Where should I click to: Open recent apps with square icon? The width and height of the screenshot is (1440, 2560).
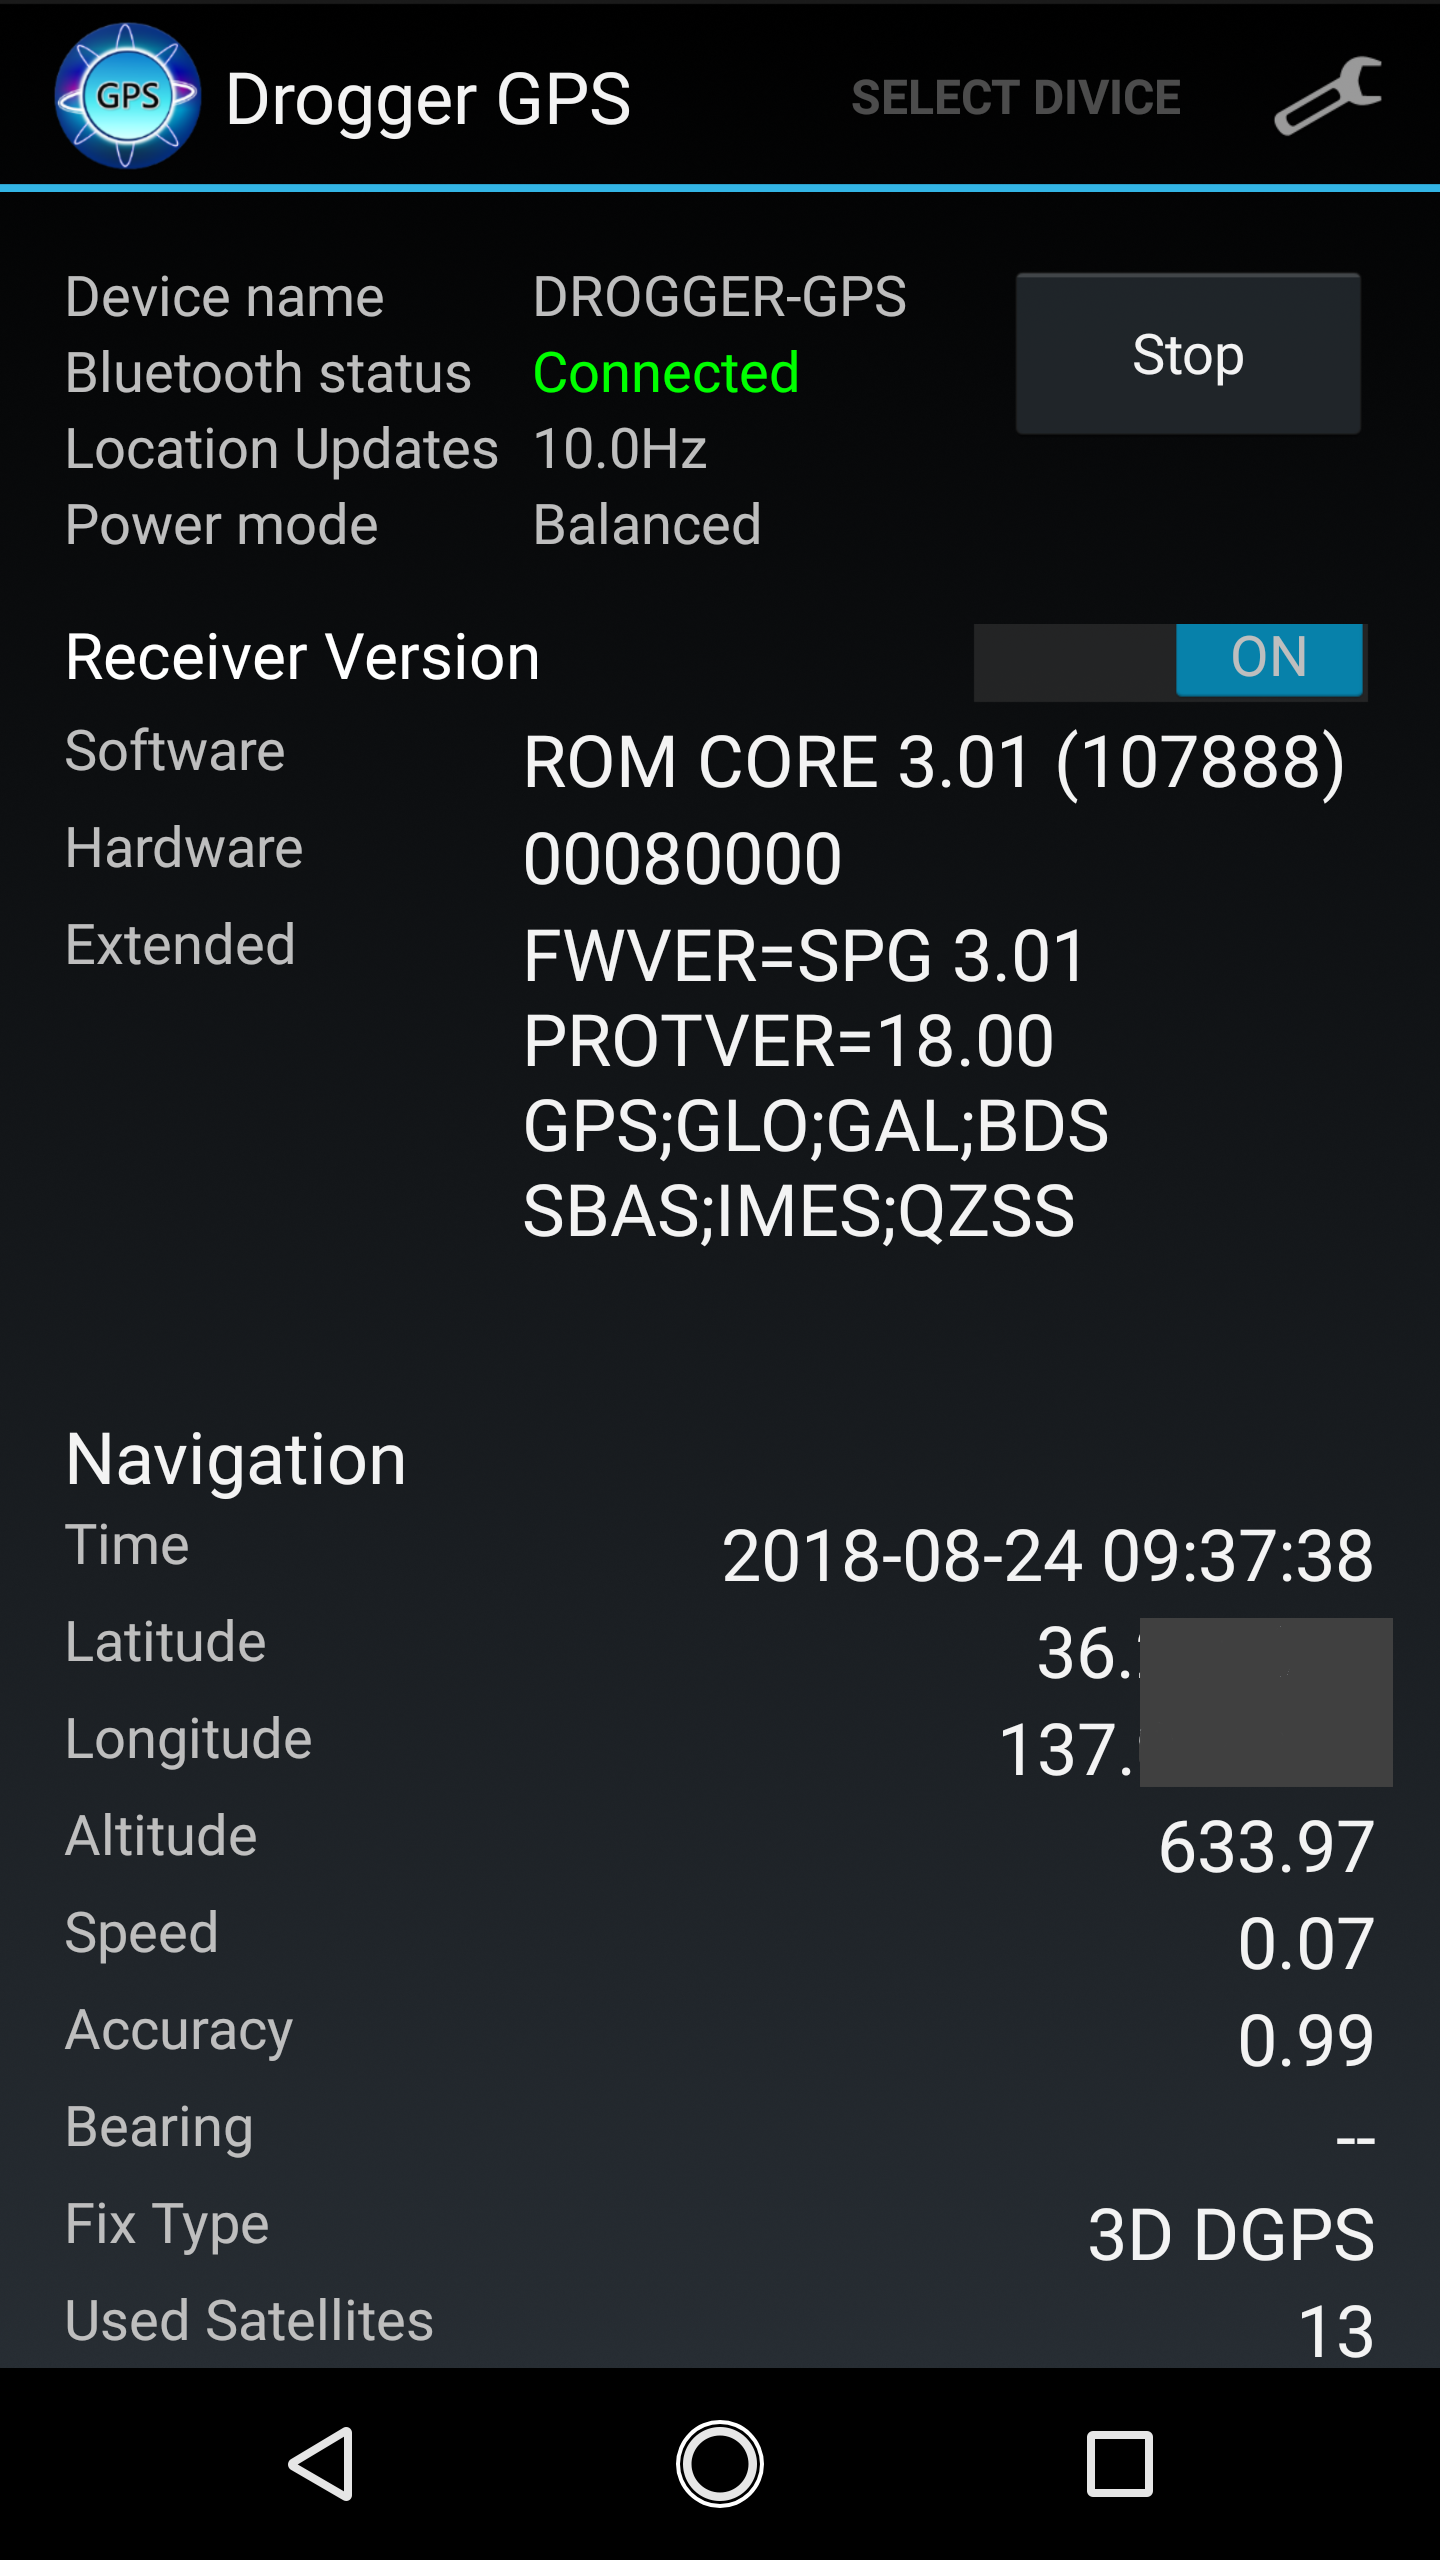coord(1120,2464)
